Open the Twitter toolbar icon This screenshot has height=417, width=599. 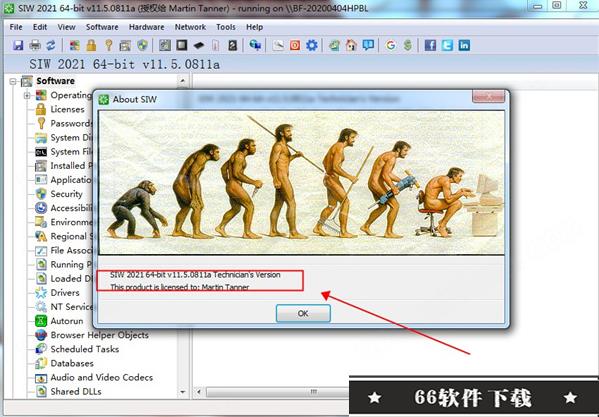(x=447, y=45)
